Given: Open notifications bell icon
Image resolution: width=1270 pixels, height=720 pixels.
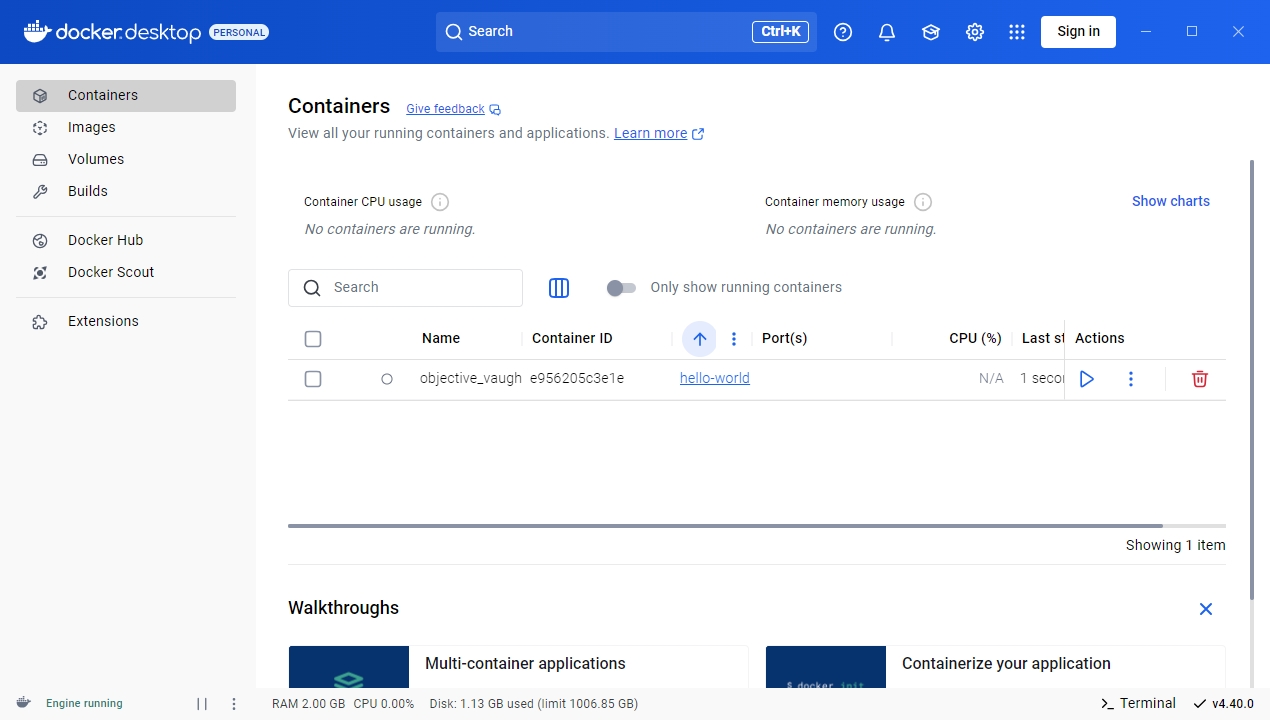Looking at the screenshot, I should [x=887, y=32].
